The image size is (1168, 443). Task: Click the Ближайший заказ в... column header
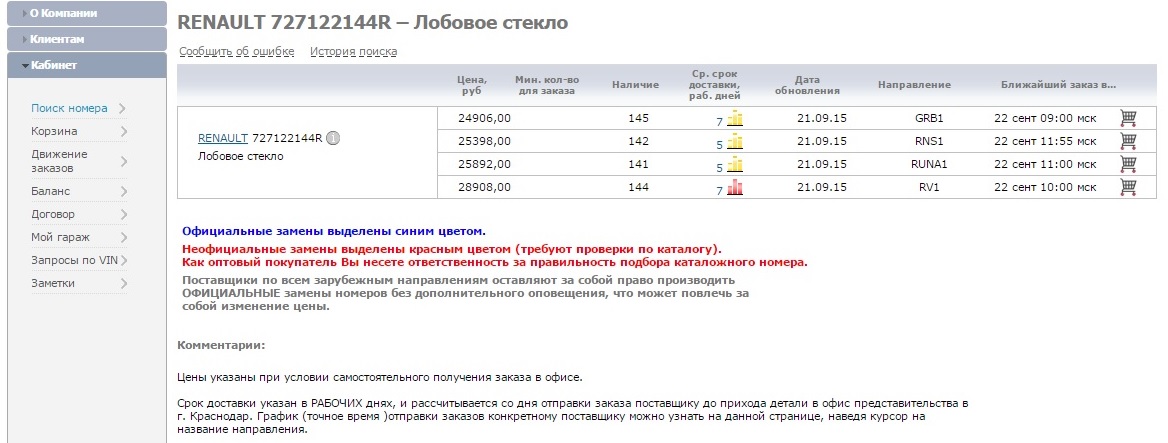(x=1058, y=85)
